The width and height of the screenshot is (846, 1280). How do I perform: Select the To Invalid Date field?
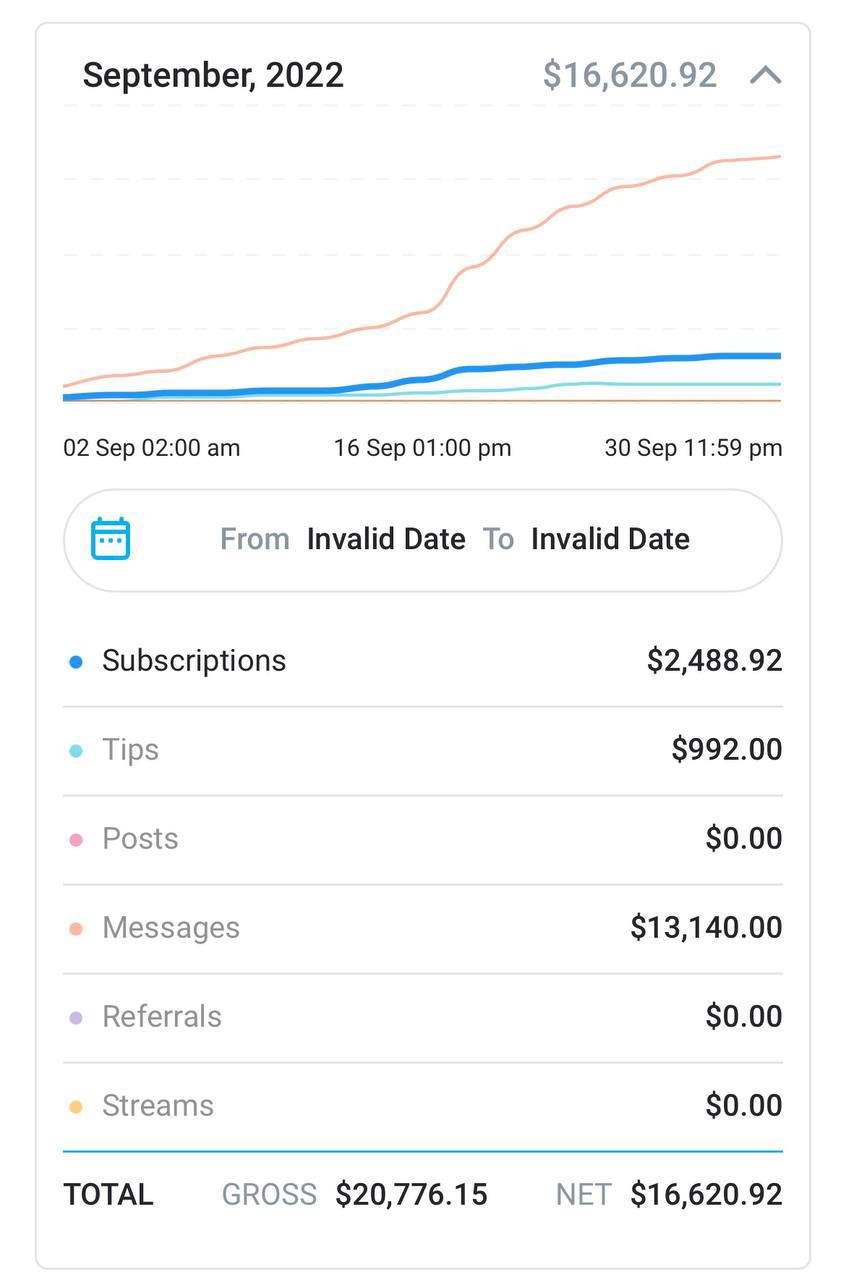tap(610, 539)
